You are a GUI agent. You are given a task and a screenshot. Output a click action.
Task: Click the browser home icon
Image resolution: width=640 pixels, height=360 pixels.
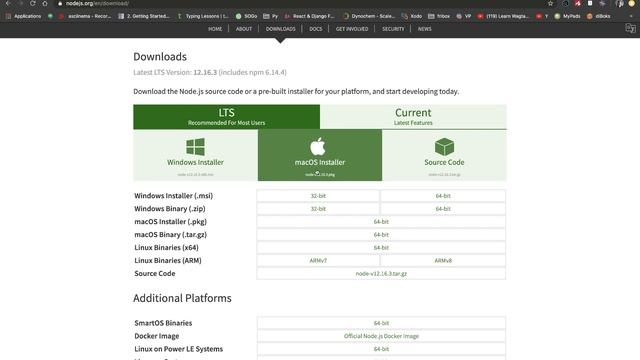click(x=45, y=3)
